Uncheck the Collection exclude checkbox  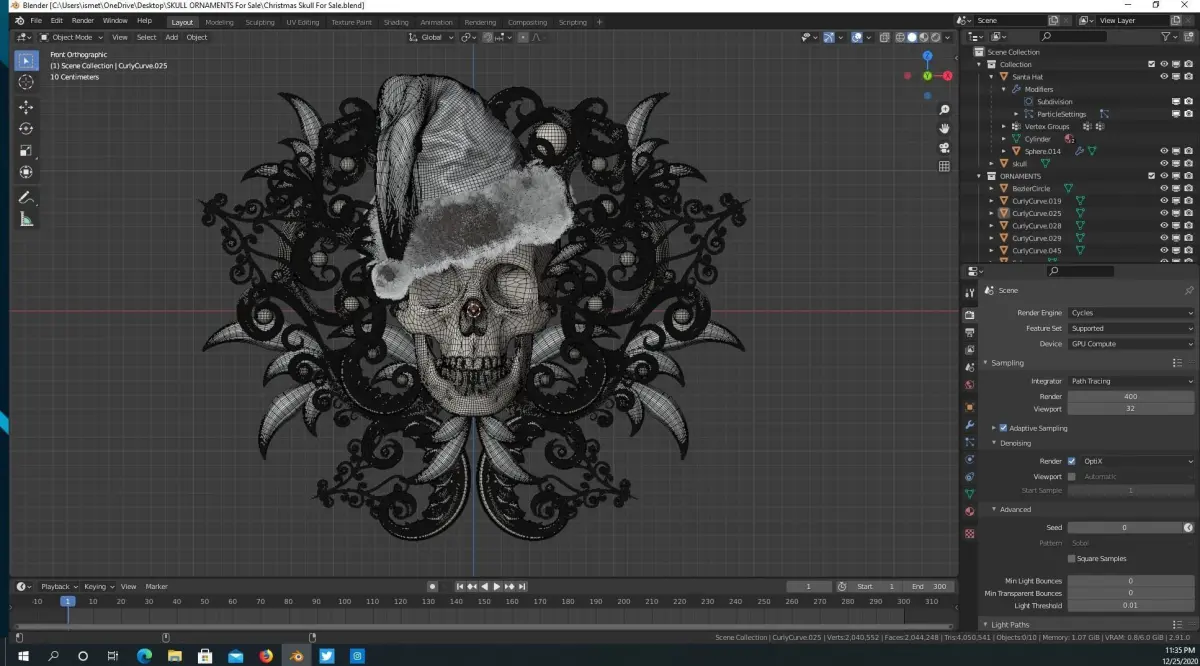(x=1152, y=65)
